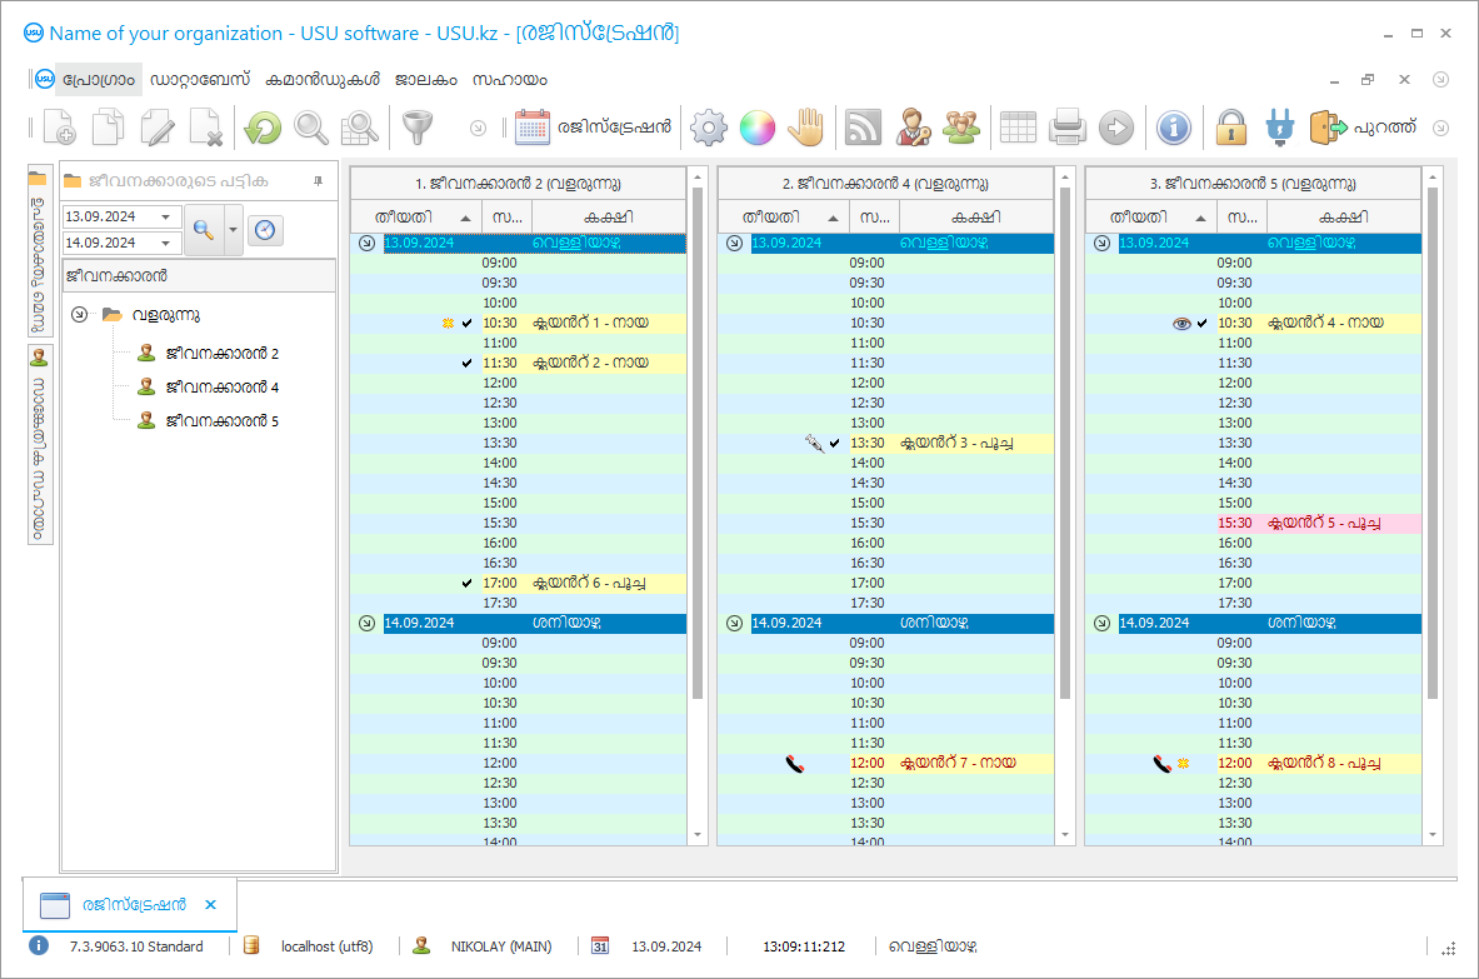
Task: Open the ഡാറ്റാബേസ് menu
Action: [x=199, y=80]
